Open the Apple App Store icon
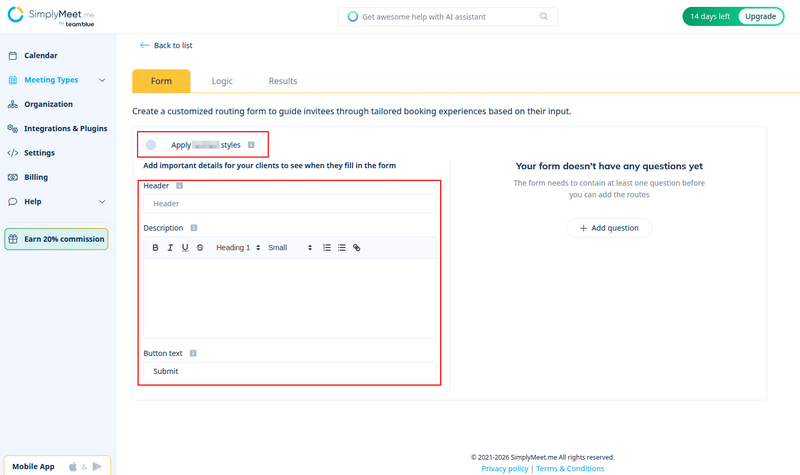The width and height of the screenshot is (800, 475). click(x=73, y=466)
